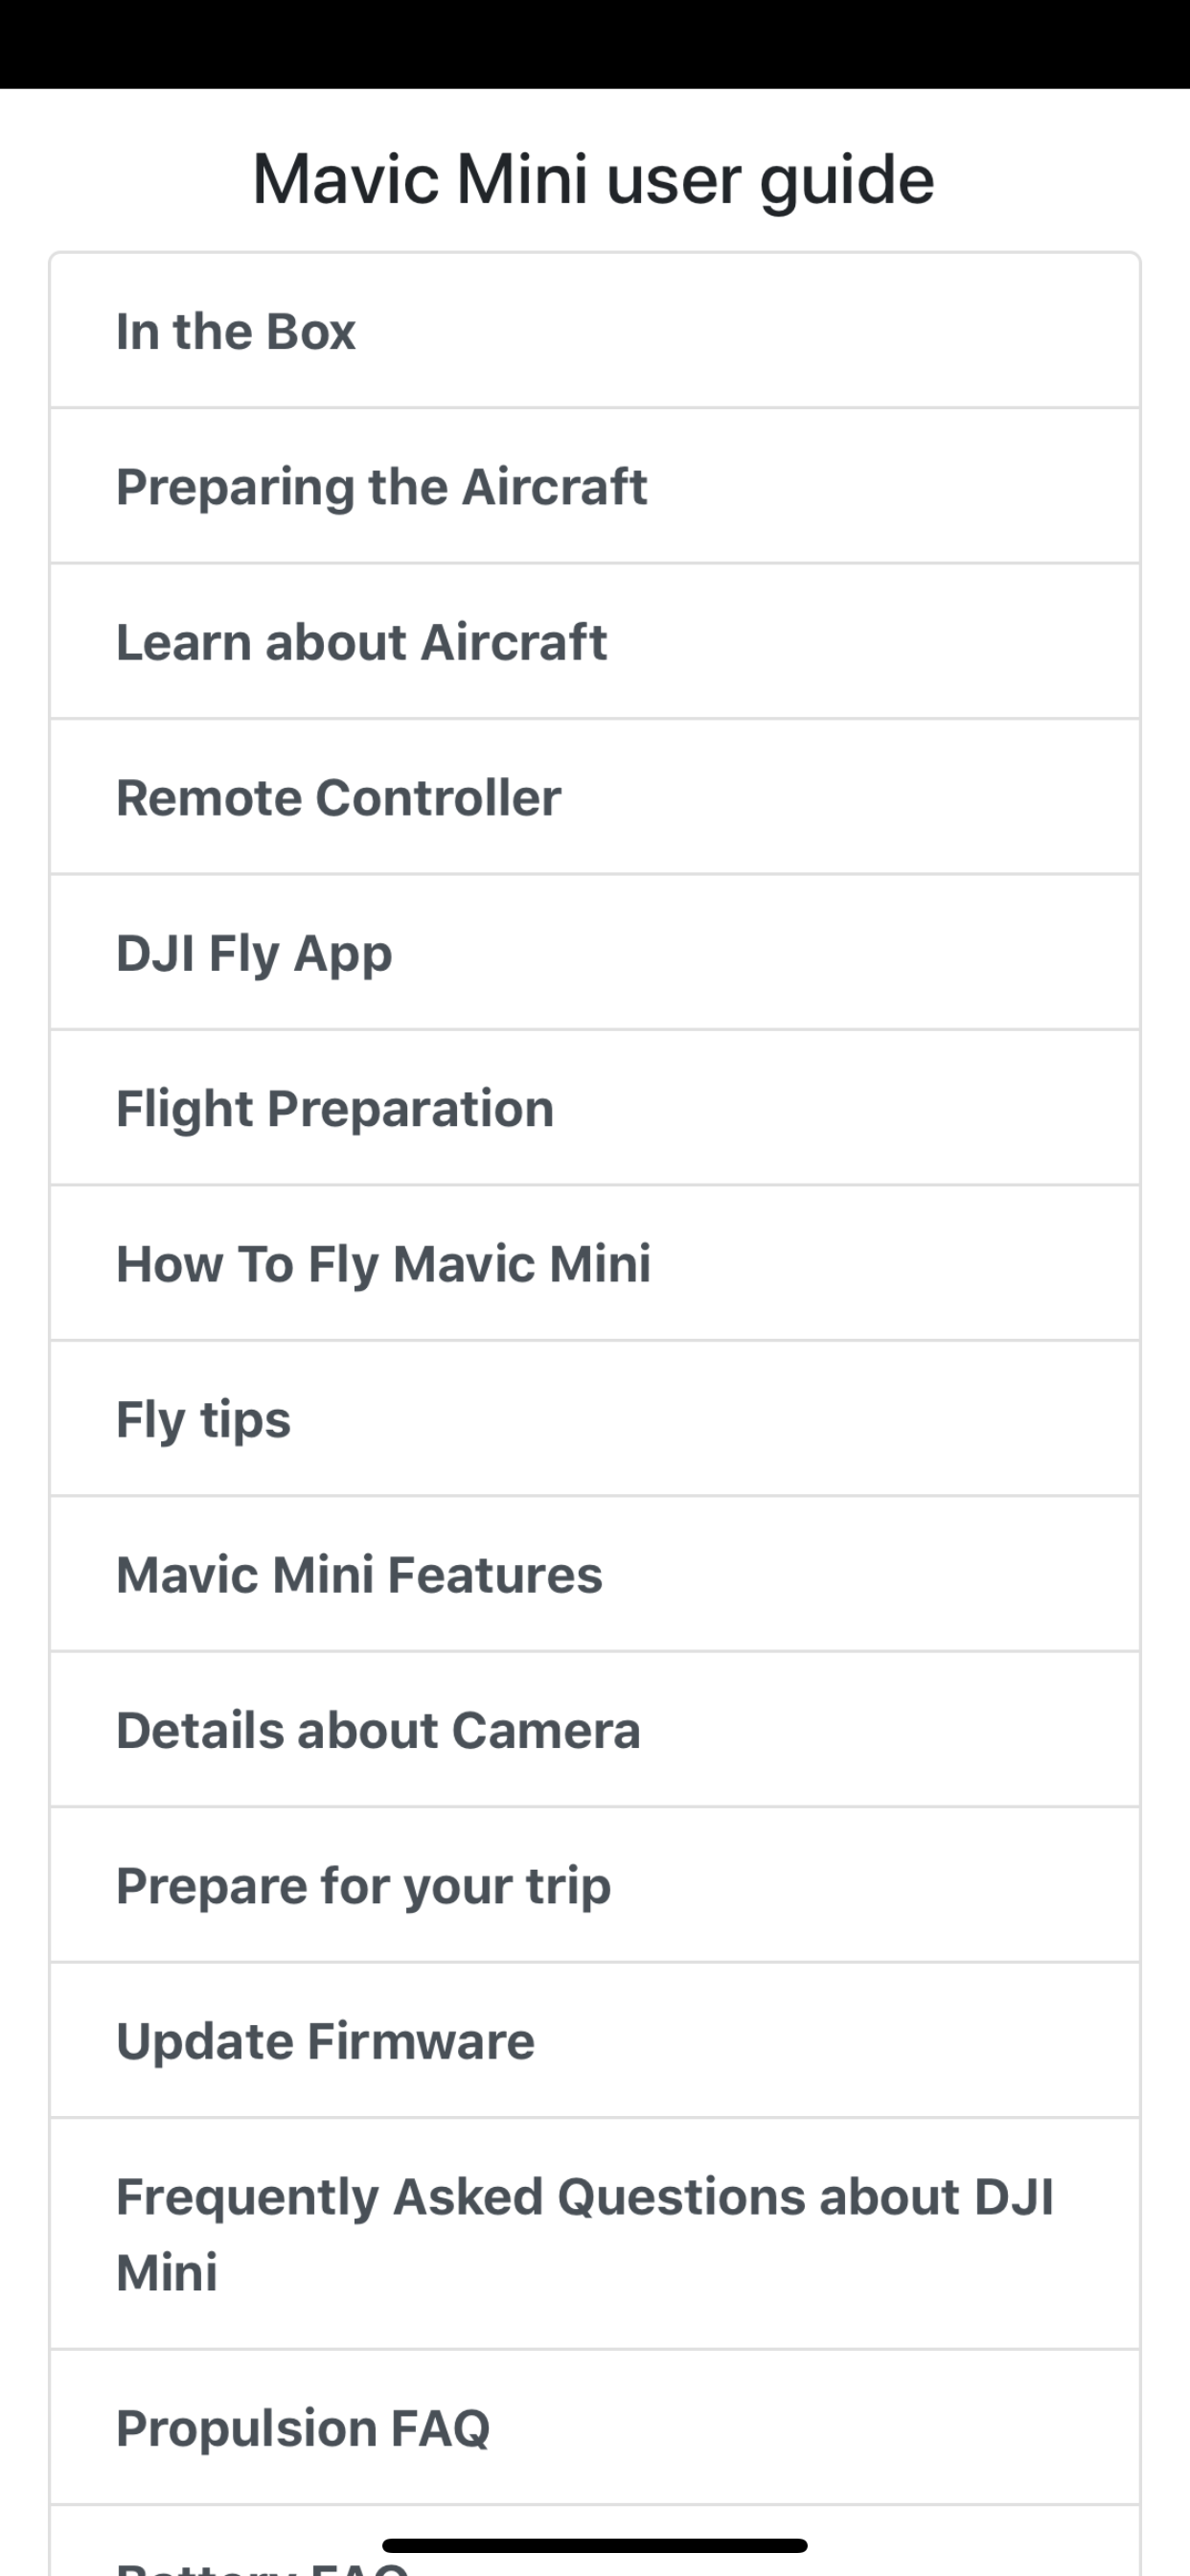Screen dimensions: 1190x2576
Task: Select the "Update Firmware" guide entry
Action: 594,2040
